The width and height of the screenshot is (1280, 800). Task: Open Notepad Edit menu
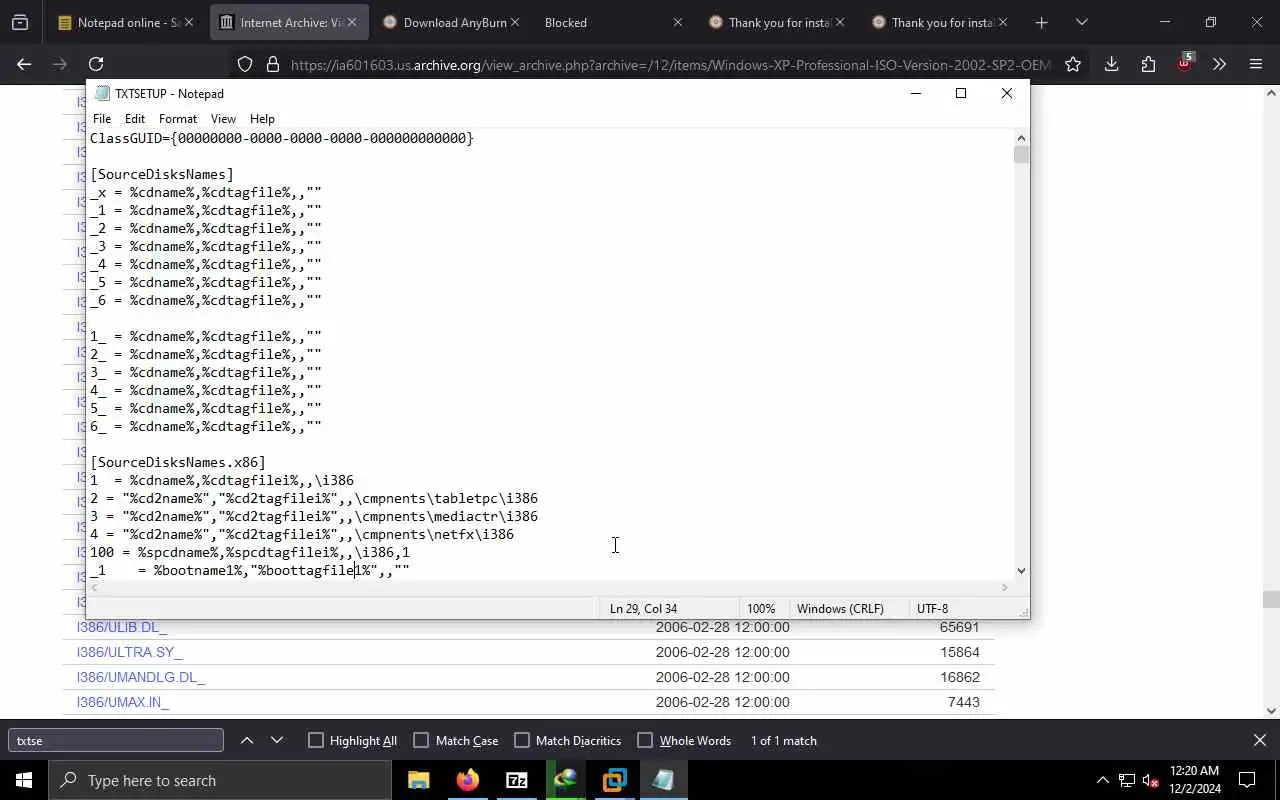135,118
